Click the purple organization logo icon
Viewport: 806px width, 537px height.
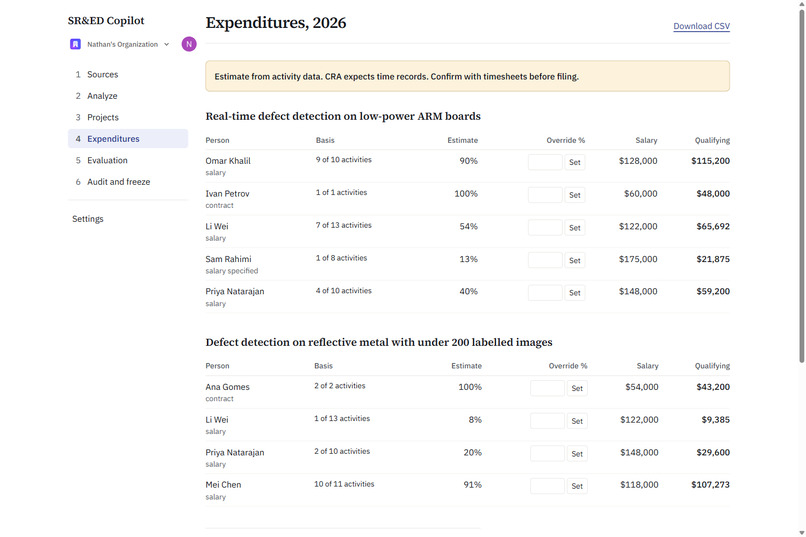click(x=75, y=44)
